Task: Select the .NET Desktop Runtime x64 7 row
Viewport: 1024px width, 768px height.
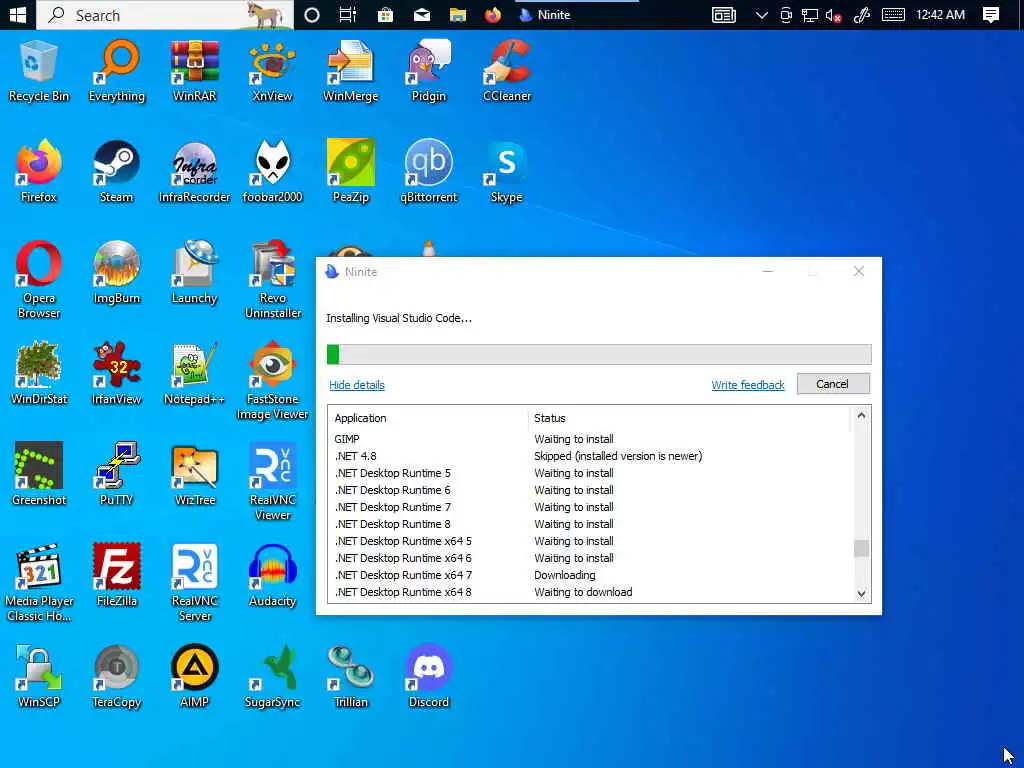Action: 590,575
